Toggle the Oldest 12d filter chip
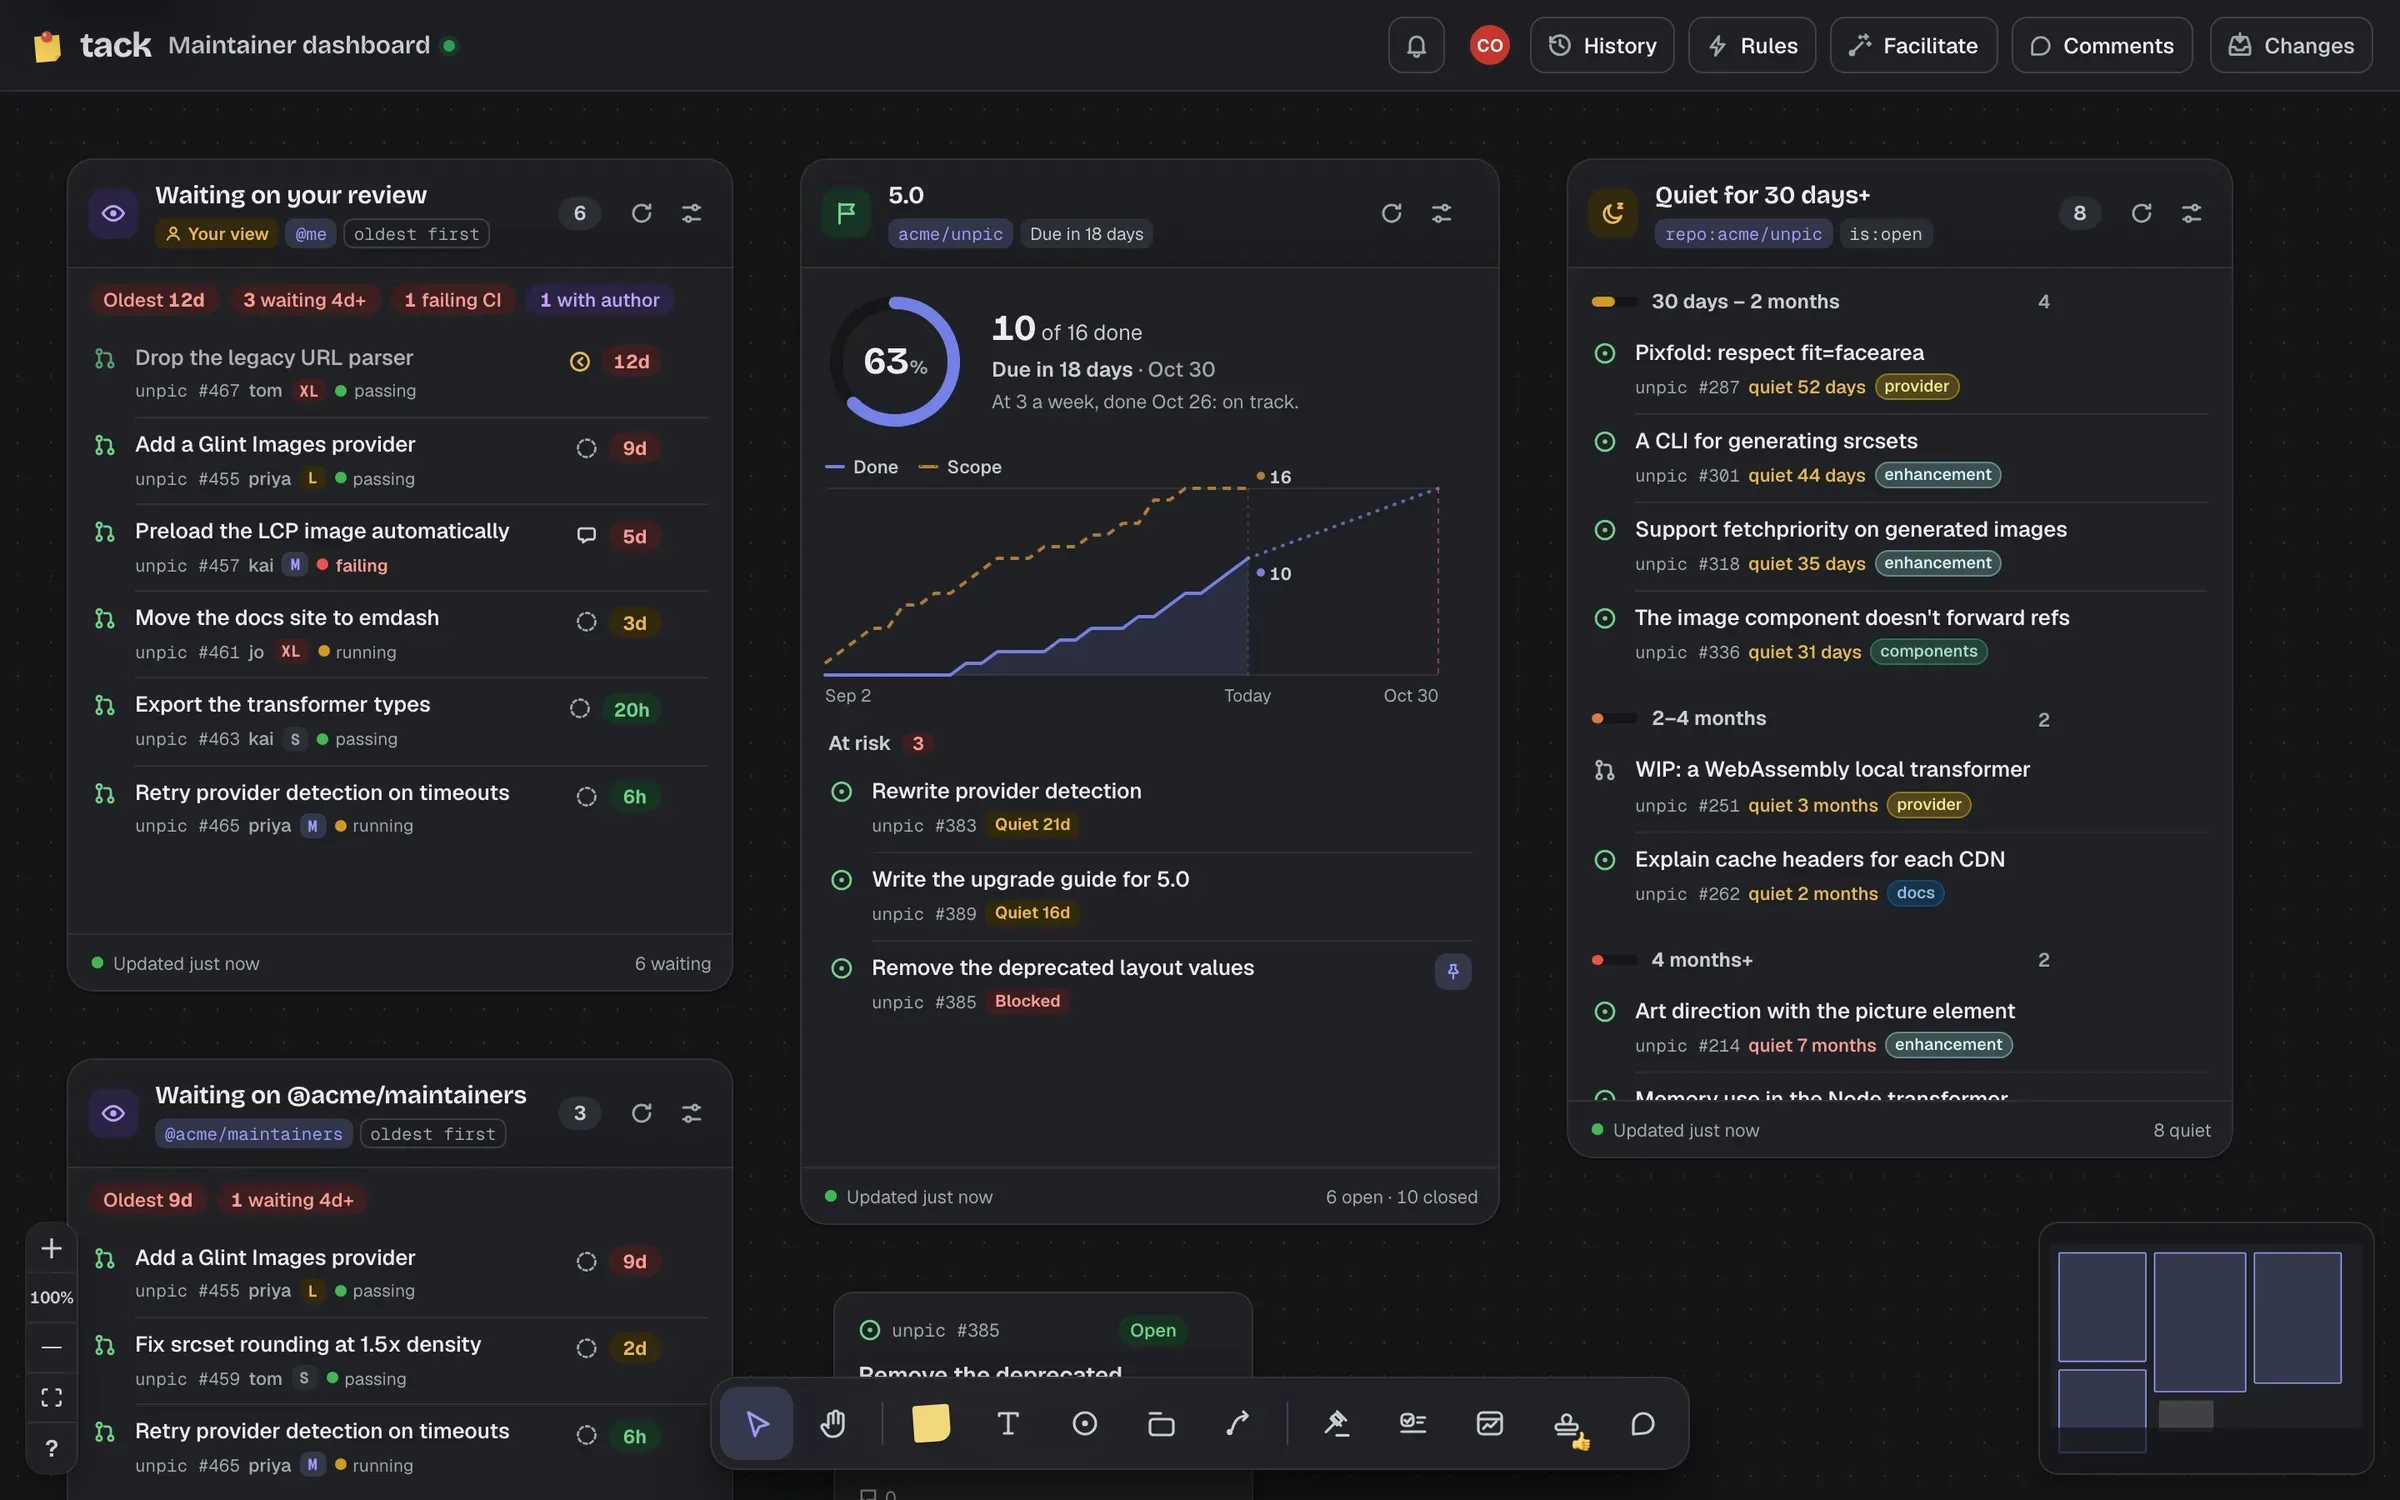Viewport: 2400px width, 1500px height. pos(153,300)
